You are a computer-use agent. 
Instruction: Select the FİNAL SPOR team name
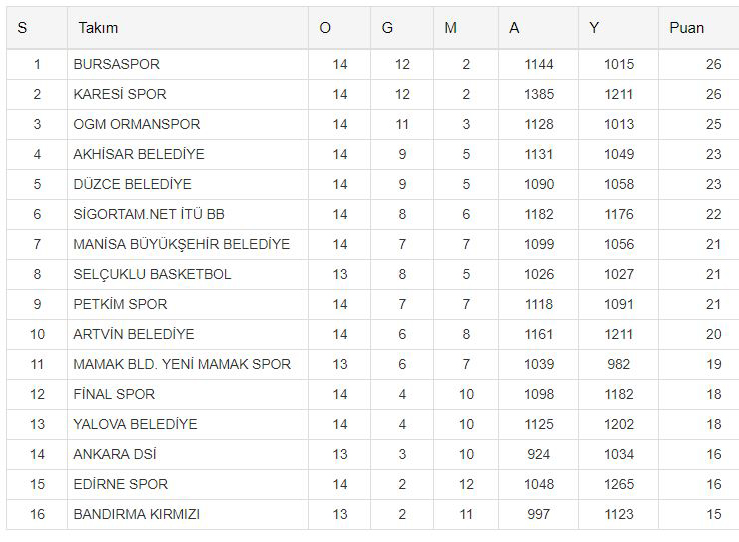(114, 394)
